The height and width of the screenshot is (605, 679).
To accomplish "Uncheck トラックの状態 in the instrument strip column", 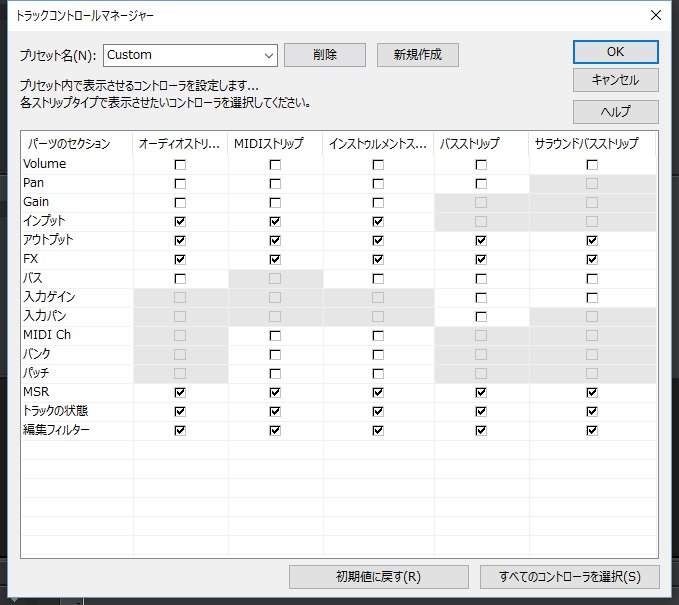I will pyautogui.click(x=378, y=411).
